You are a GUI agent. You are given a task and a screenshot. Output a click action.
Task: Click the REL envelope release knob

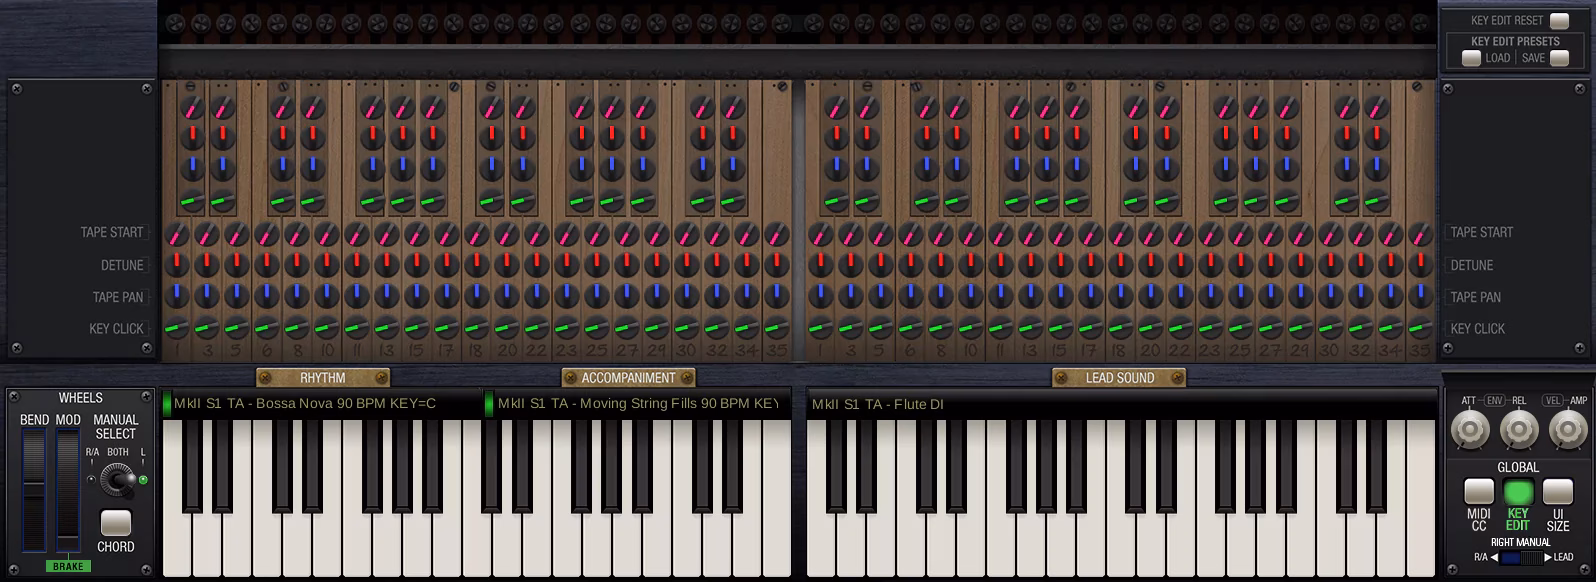tap(1519, 431)
